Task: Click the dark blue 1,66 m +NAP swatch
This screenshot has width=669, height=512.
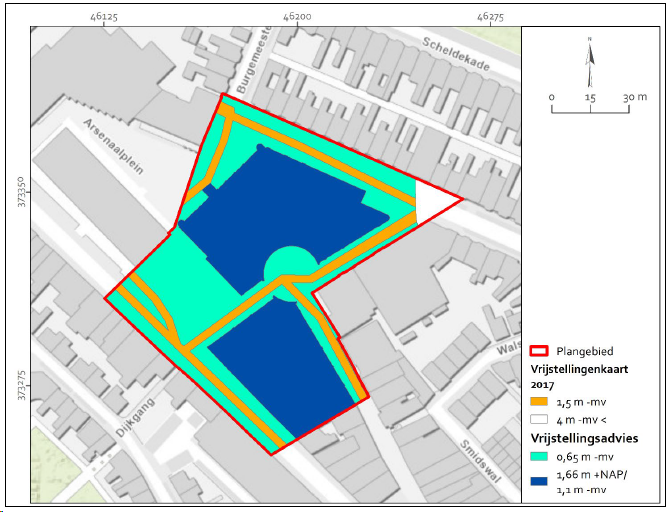Action: click(x=539, y=481)
